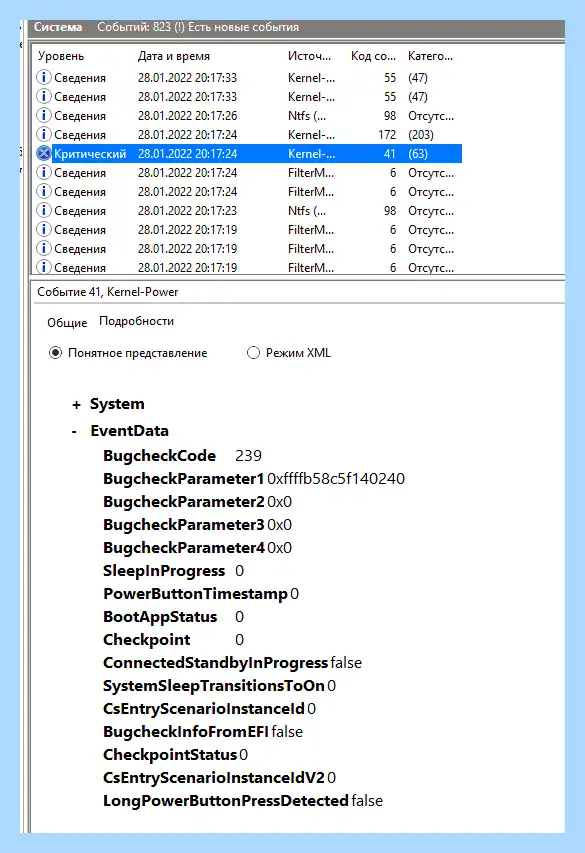Click CsEntryScenarioInstanceIdV2 label

click(214, 778)
